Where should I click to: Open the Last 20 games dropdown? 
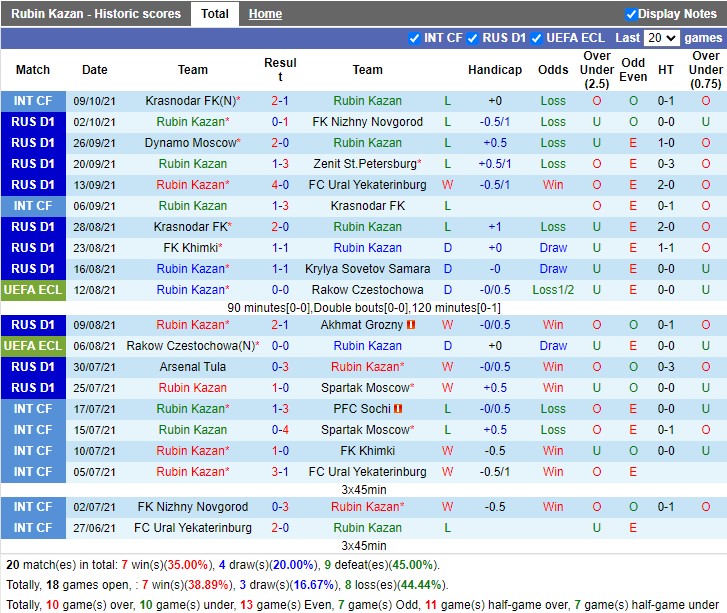[662, 38]
